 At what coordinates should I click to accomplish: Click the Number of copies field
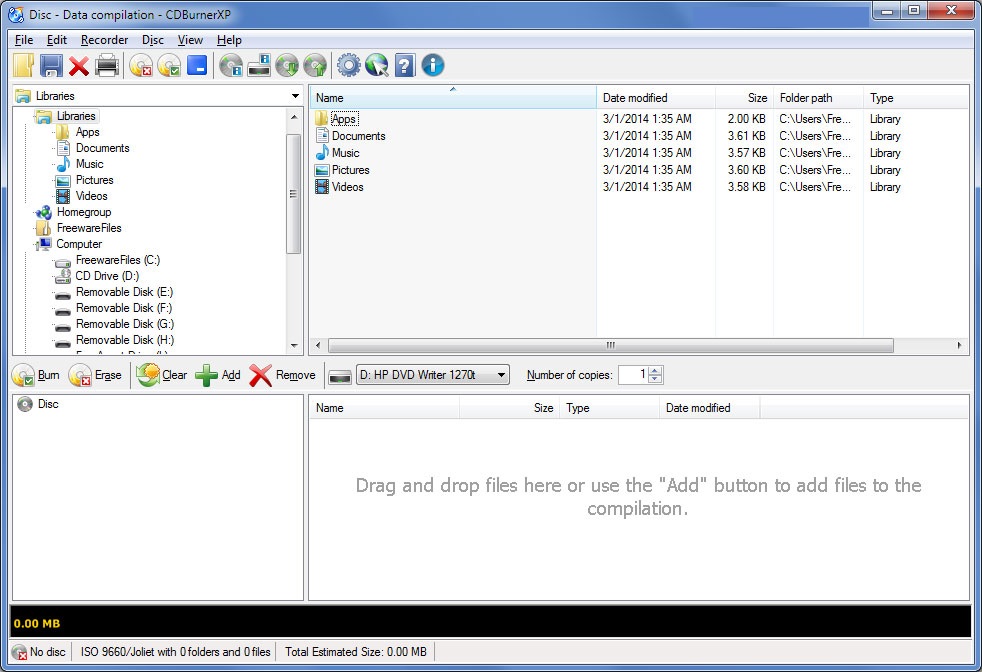633,375
